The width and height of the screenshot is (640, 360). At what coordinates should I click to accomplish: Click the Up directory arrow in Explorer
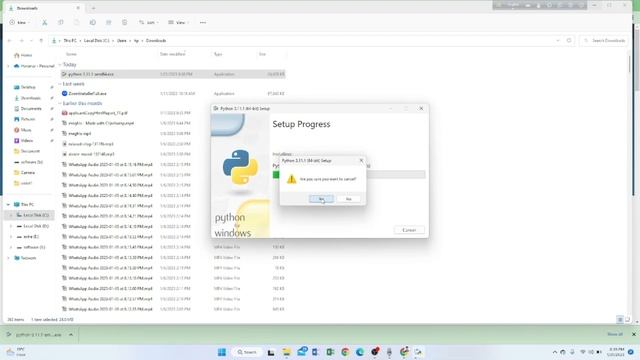(41, 40)
